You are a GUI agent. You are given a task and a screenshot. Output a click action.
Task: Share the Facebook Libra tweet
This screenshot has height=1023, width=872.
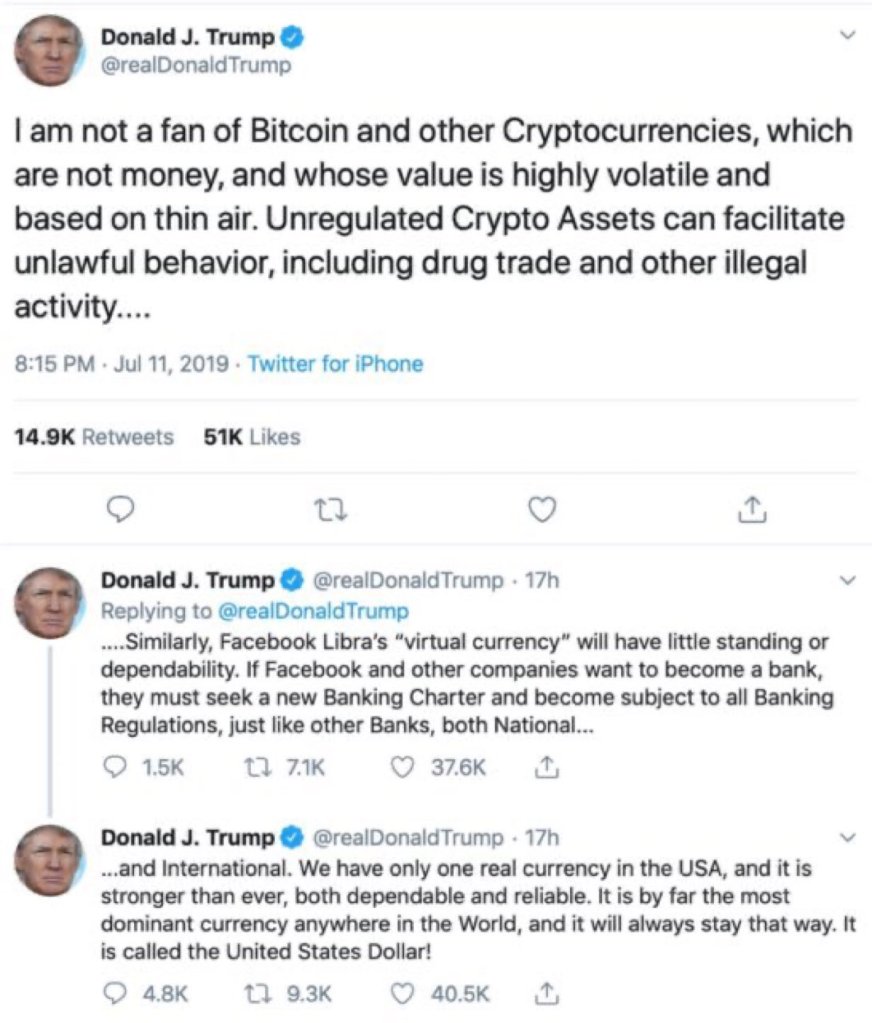[x=546, y=768]
